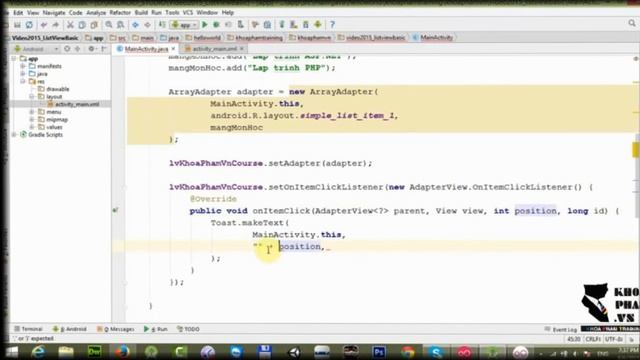Expand the values folder node
This screenshot has height=360, width=640.
(x=32, y=127)
